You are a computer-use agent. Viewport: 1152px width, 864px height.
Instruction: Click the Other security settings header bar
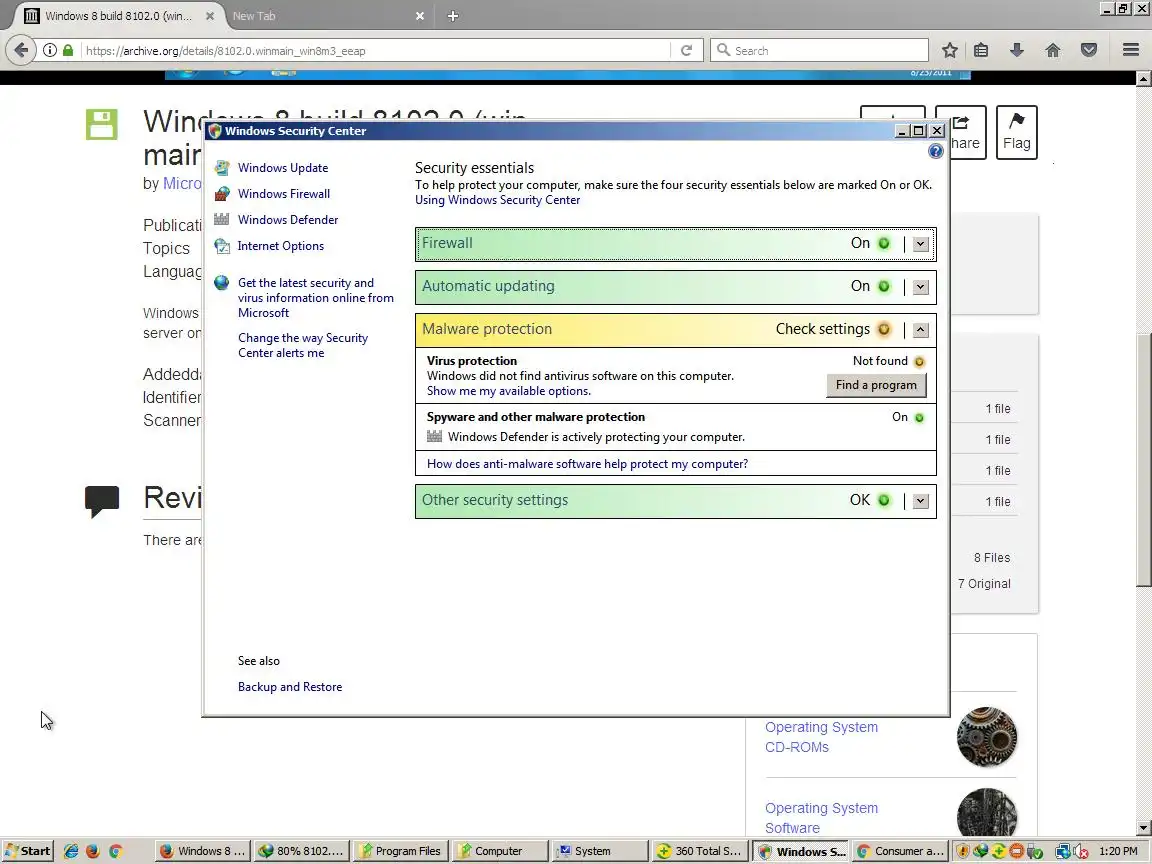pyautogui.click(x=676, y=500)
